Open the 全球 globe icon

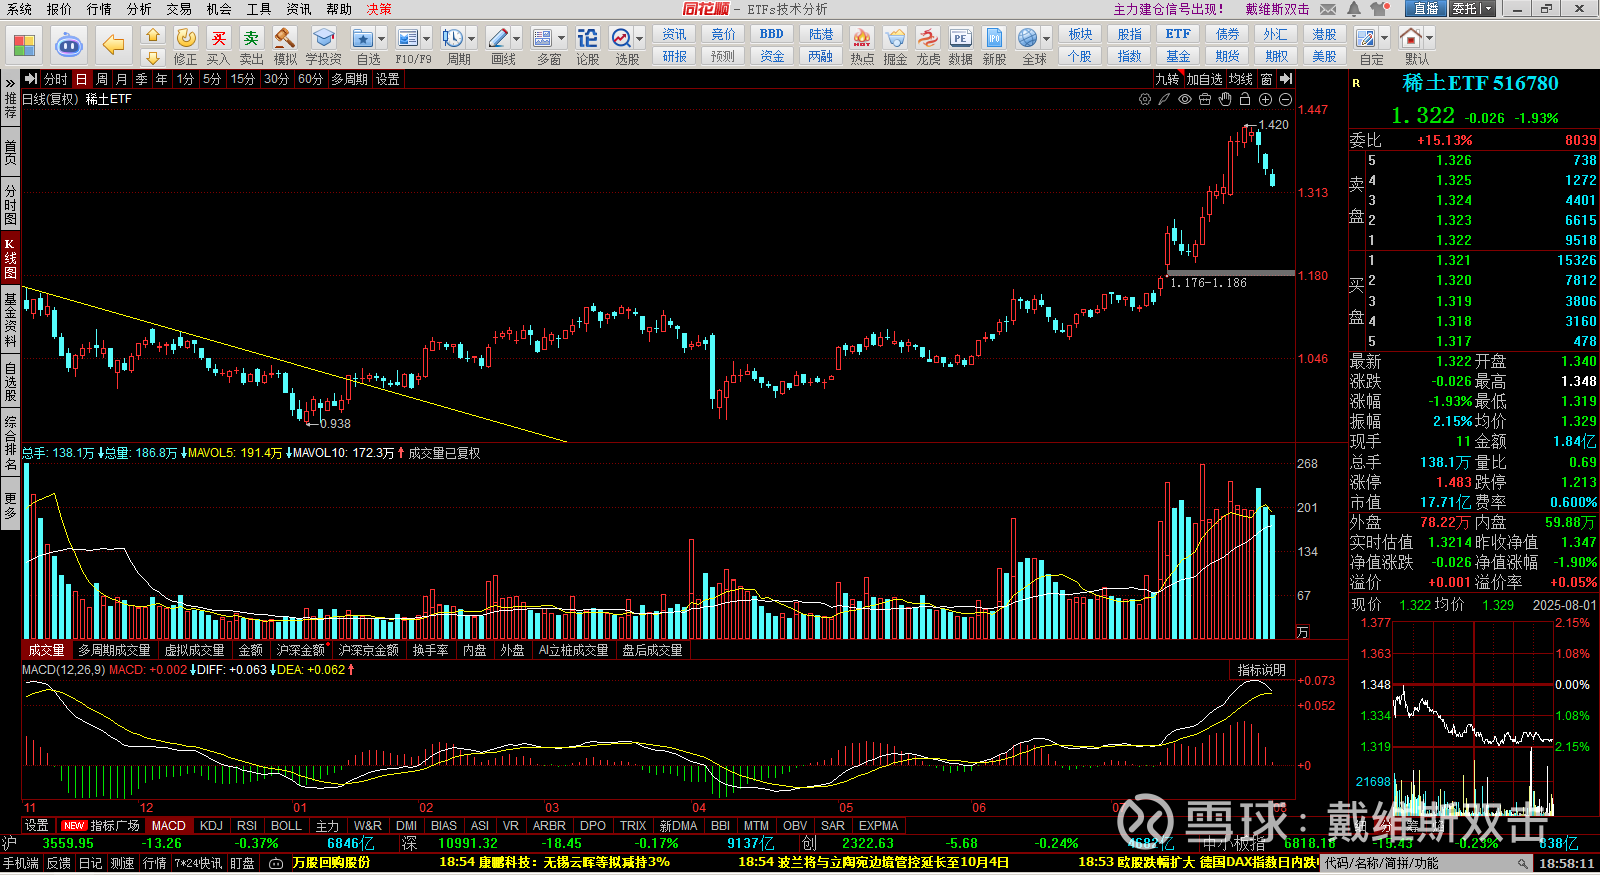pyautogui.click(x=1028, y=38)
